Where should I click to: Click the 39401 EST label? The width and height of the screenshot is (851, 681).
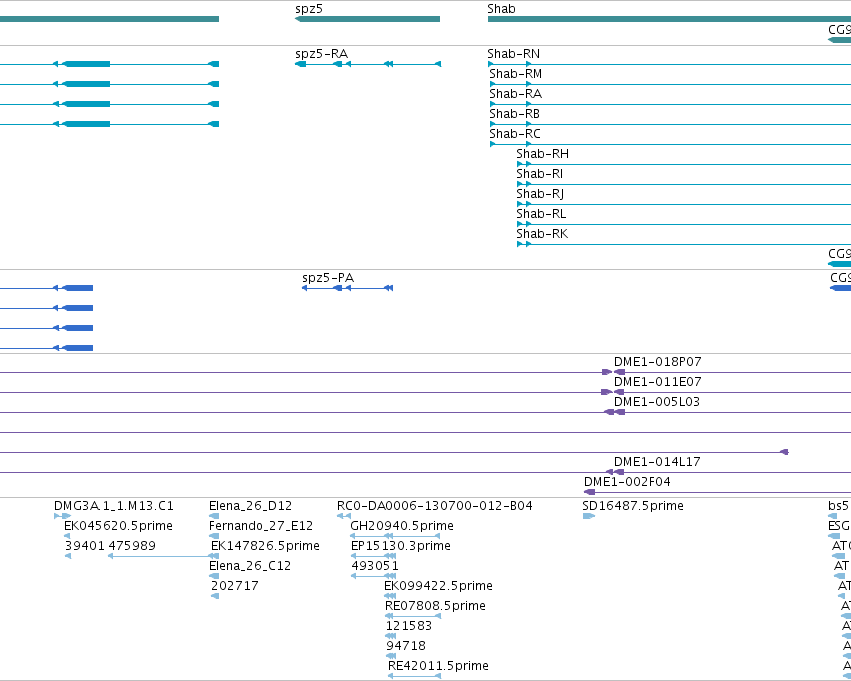pos(85,546)
